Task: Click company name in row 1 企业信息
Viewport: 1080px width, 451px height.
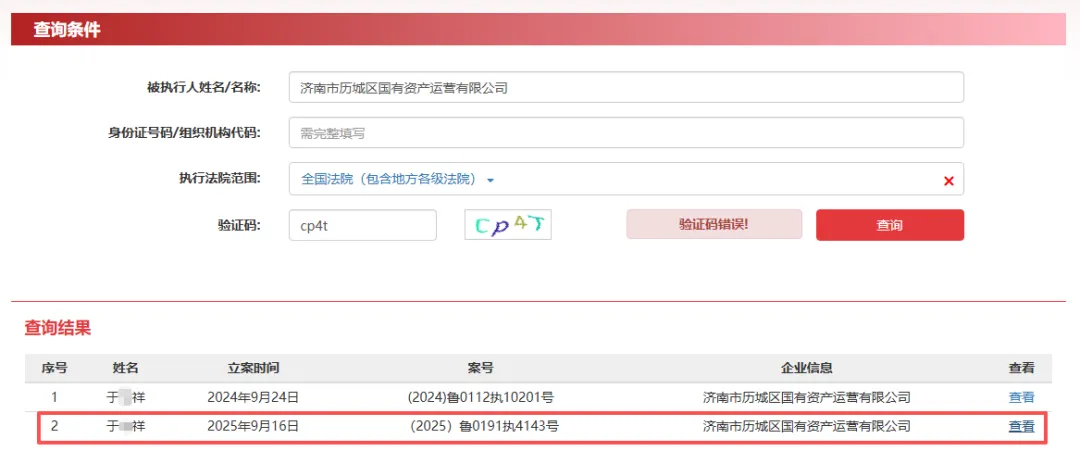Action: coord(807,397)
